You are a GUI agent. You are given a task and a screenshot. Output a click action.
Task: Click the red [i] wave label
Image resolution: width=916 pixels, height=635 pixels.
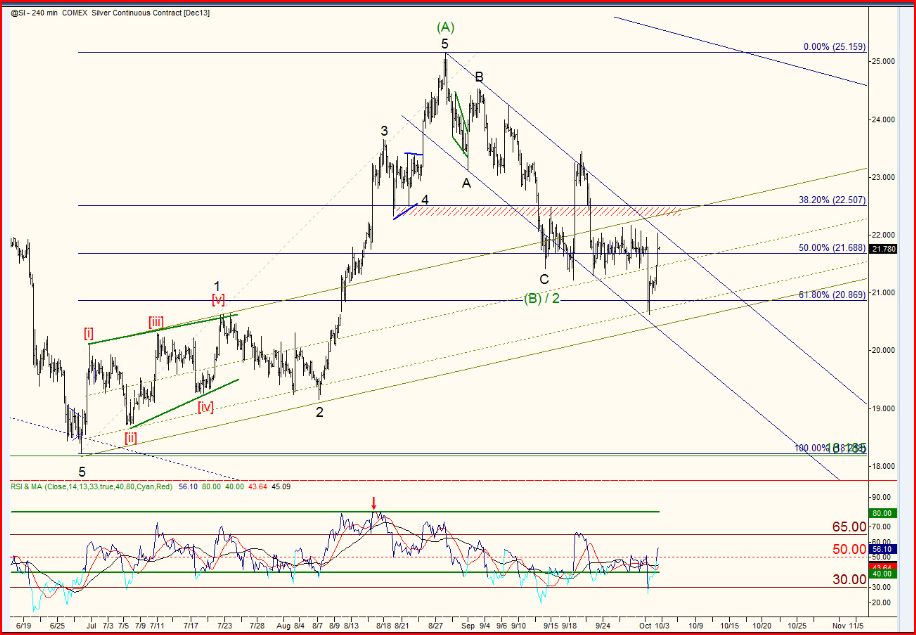tap(89, 334)
